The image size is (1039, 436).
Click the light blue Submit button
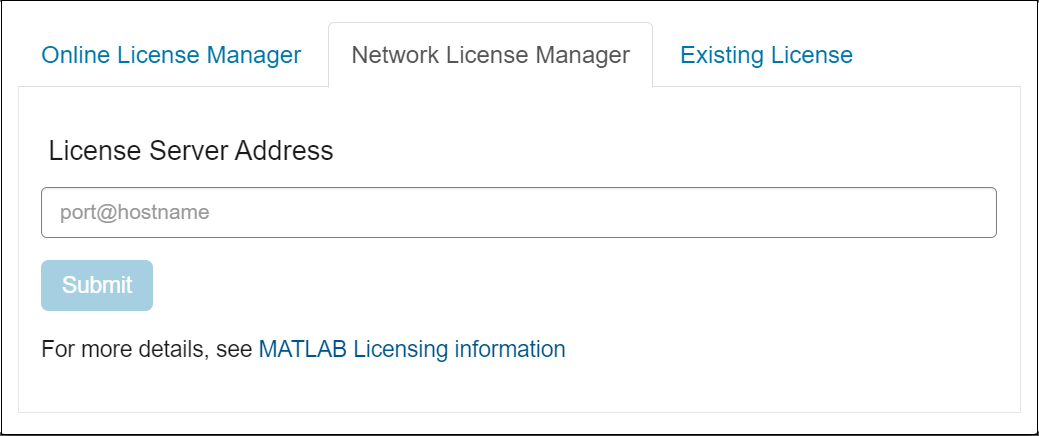point(97,285)
